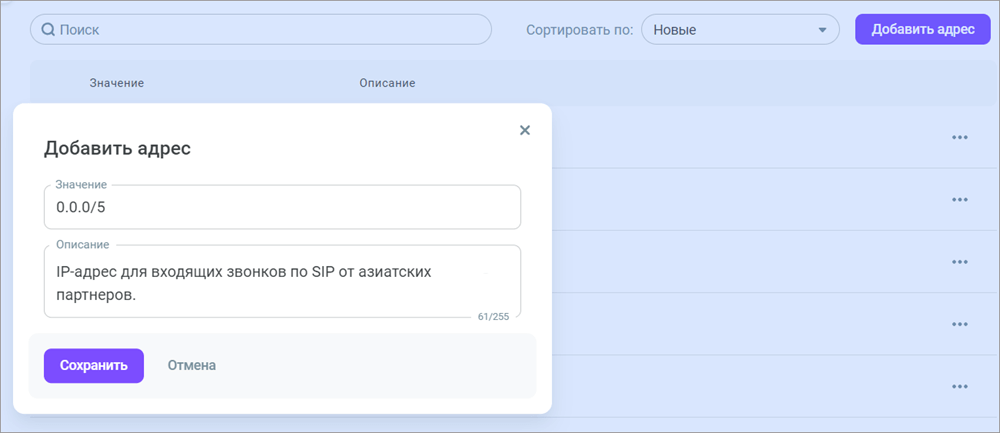Edit the Значение field containing 0.0.0/5
1000x433 pixels.
pos(283,207)
